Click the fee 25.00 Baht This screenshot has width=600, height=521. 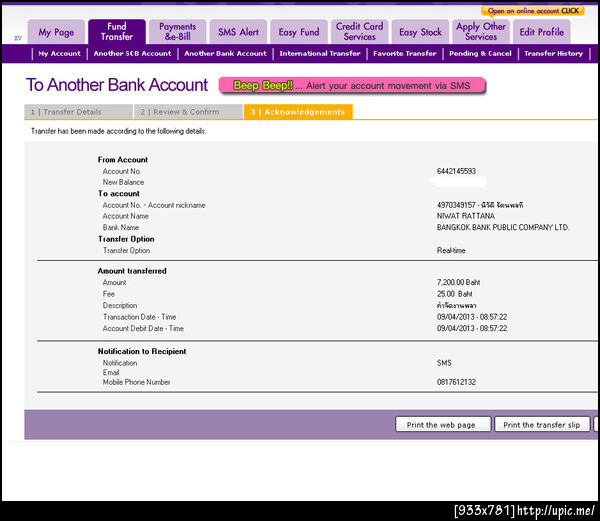(455, 294)
